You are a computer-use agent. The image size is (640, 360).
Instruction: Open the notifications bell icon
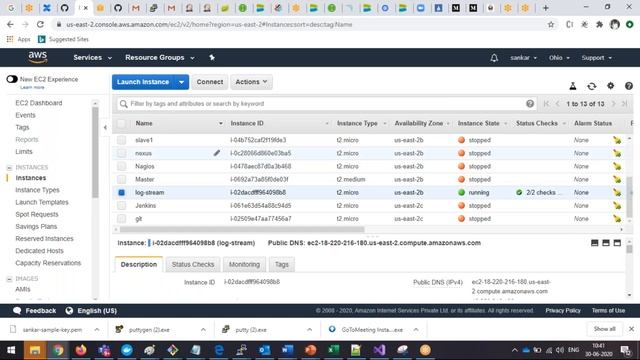click(x=494, y=58)
